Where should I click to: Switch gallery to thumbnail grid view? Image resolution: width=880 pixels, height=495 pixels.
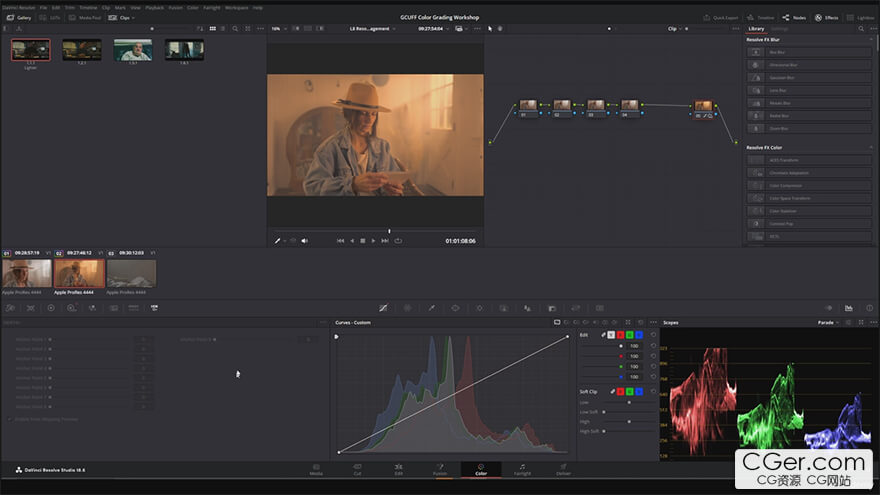tap(213, 29)
